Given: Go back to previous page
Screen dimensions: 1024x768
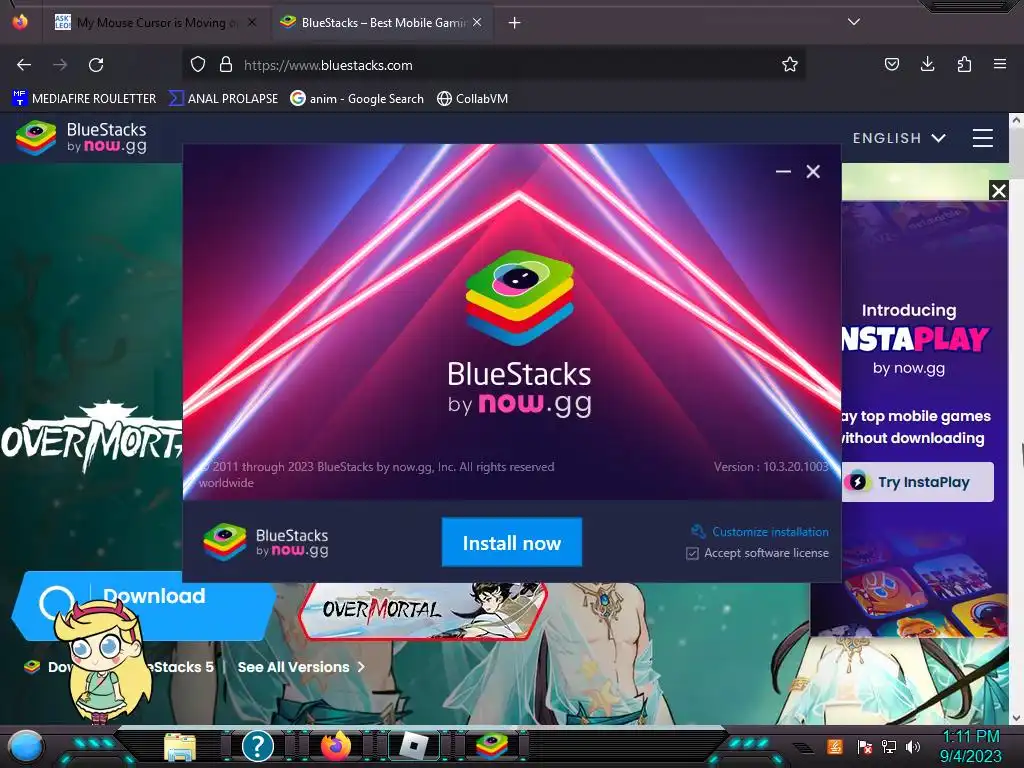Looking at the screenshot, I should 24,65.
